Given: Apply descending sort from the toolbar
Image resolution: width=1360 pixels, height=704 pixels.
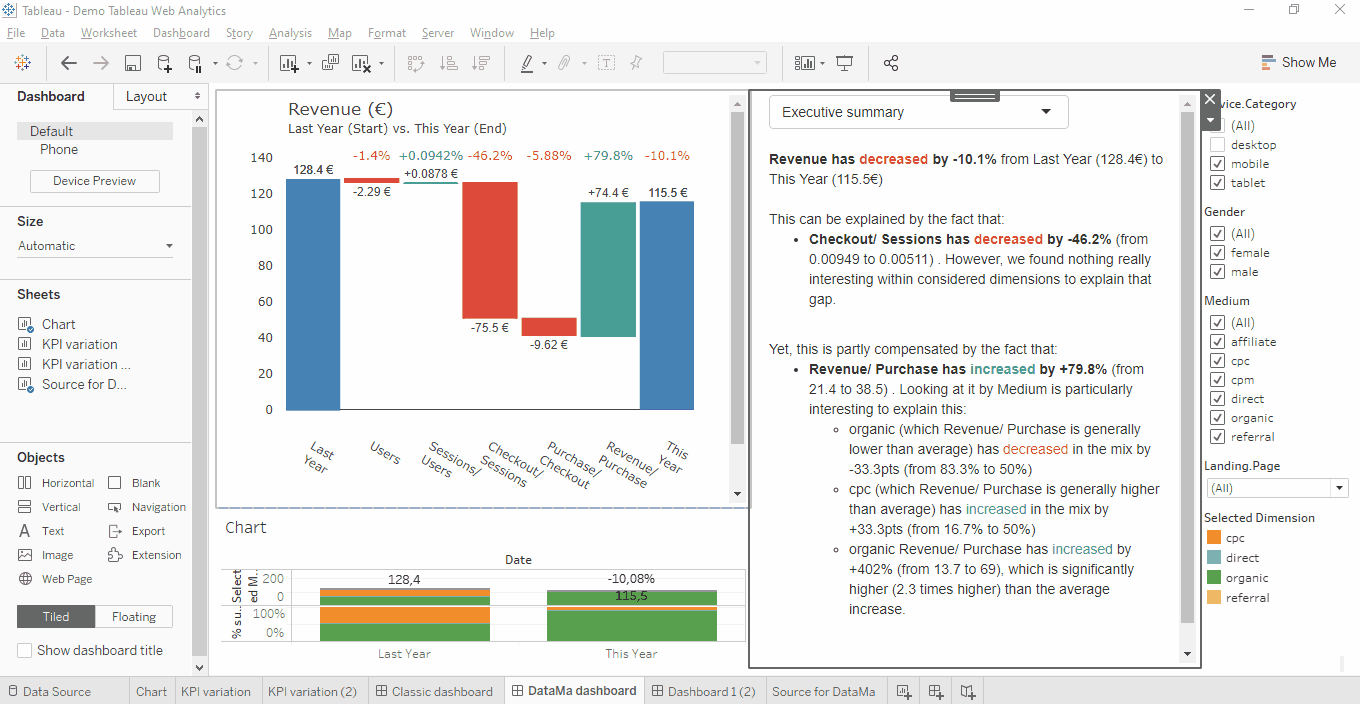Looking at the screenshot, I should [481, 62].
